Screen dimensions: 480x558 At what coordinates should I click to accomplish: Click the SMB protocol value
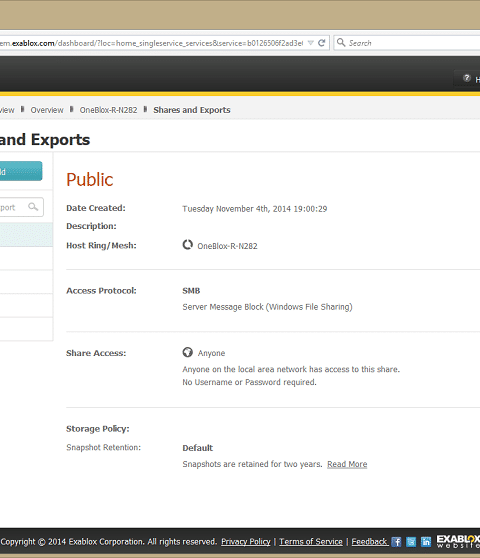191,291
